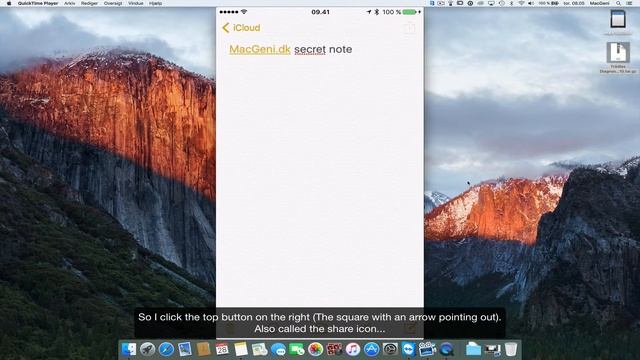Select the zip archive file on the desktop

(x=618, y=53)
